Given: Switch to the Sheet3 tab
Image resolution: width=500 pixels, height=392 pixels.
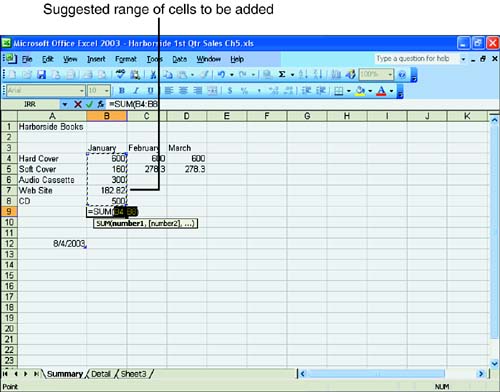Looking at the screenshot, I should (x=133, y=374).
